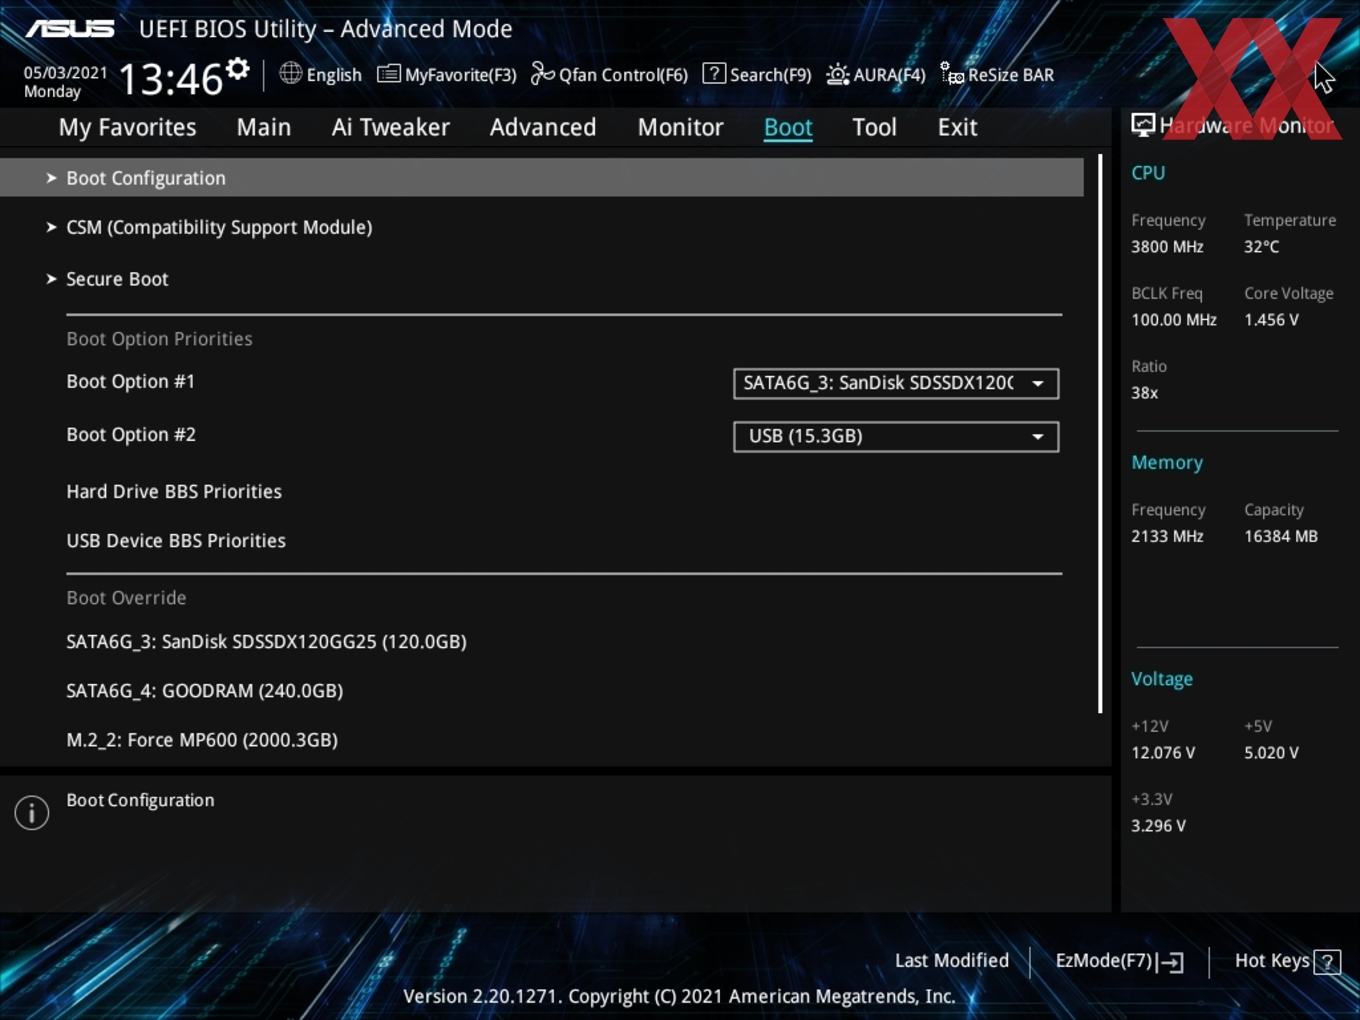1360x1020 pixels.
Task: Open the Boot Option #2 dropdown
Action: (x=896, y=436)
